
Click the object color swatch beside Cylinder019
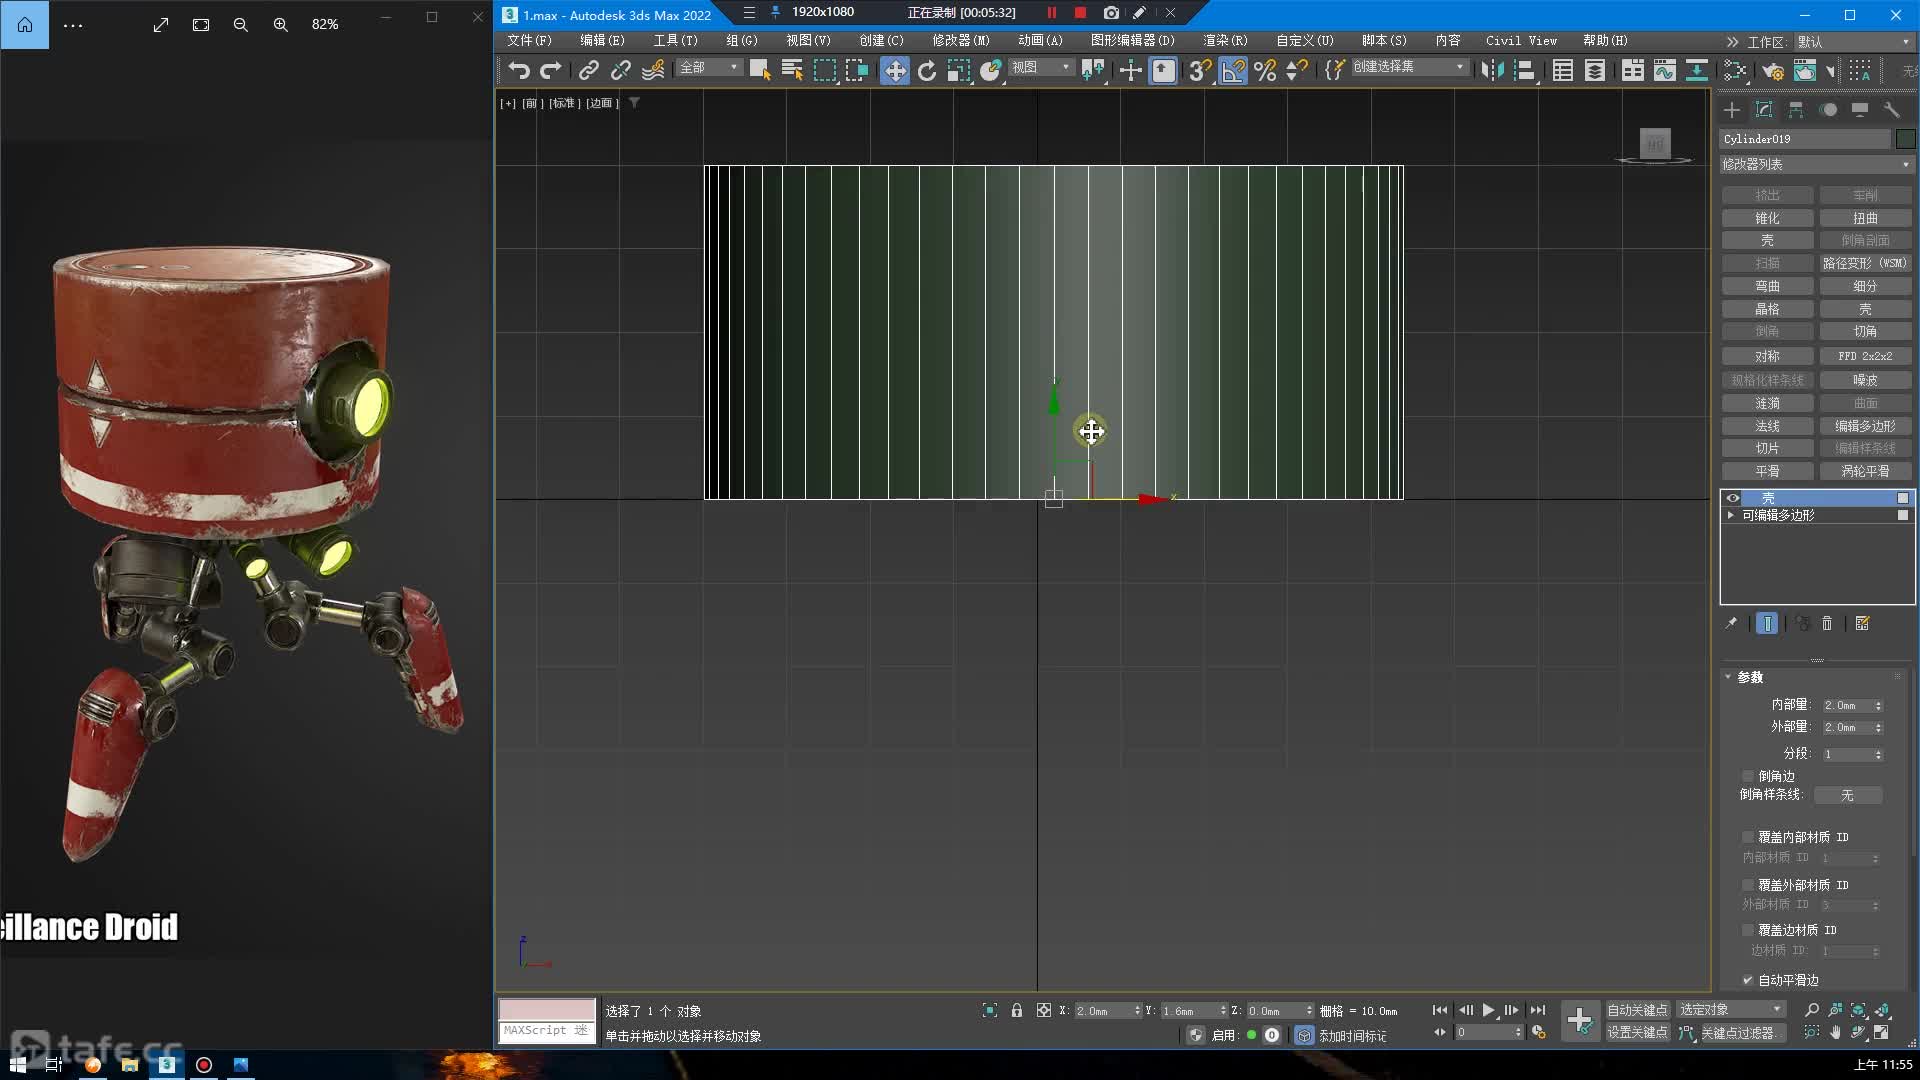point(1905,139)
